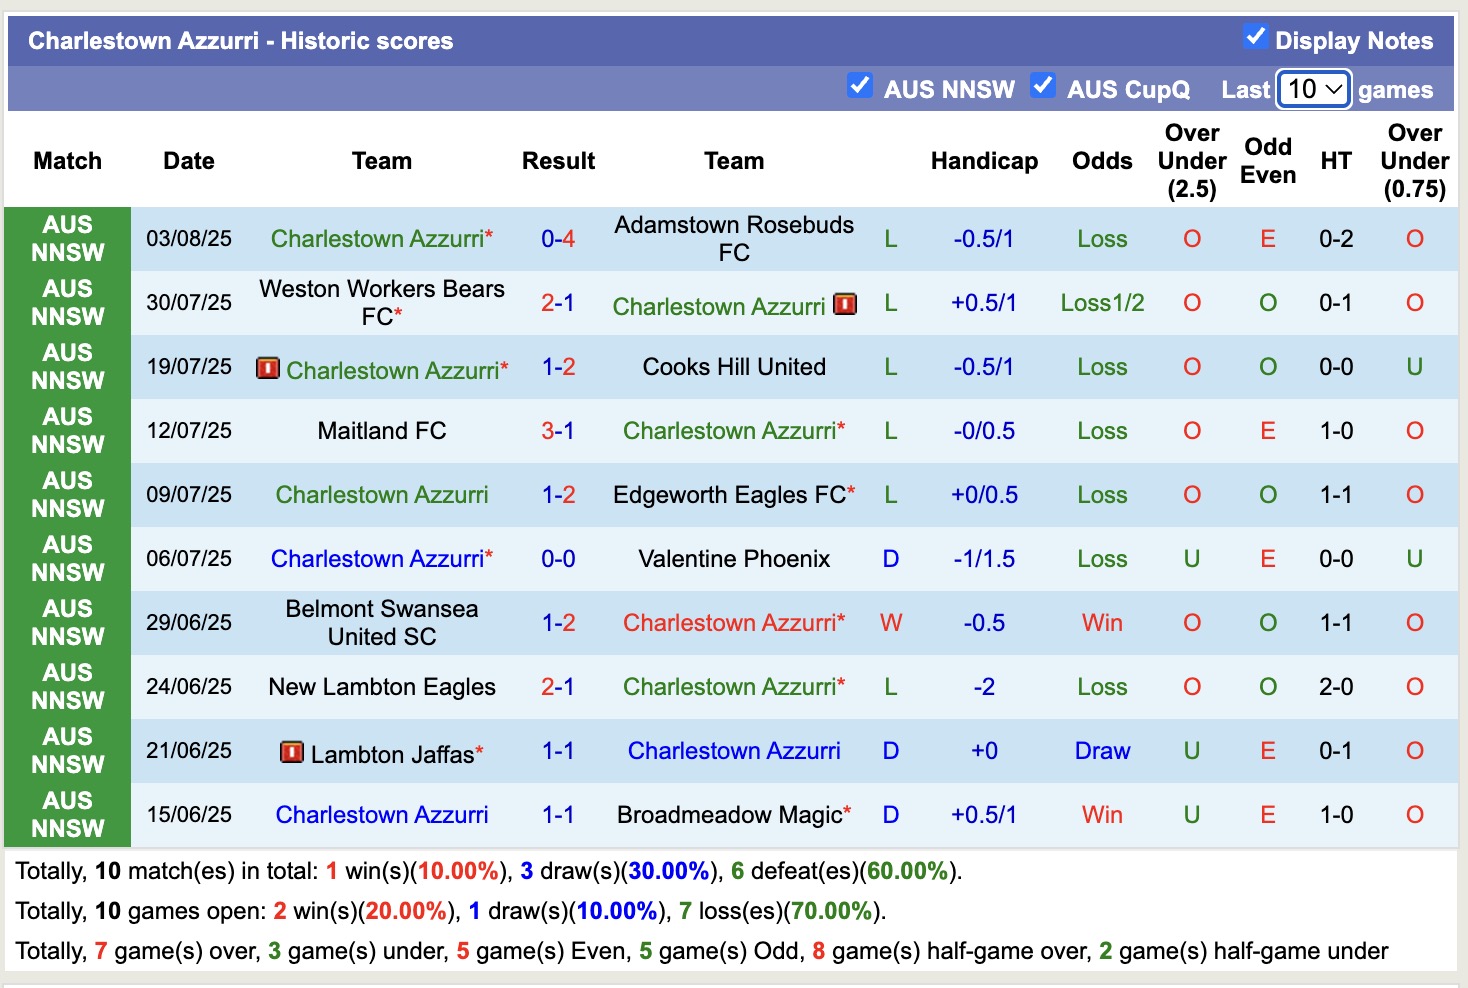This screenshot has width=1468, height=988.
Task: Click the Date column header
Action: pos(188,160)
